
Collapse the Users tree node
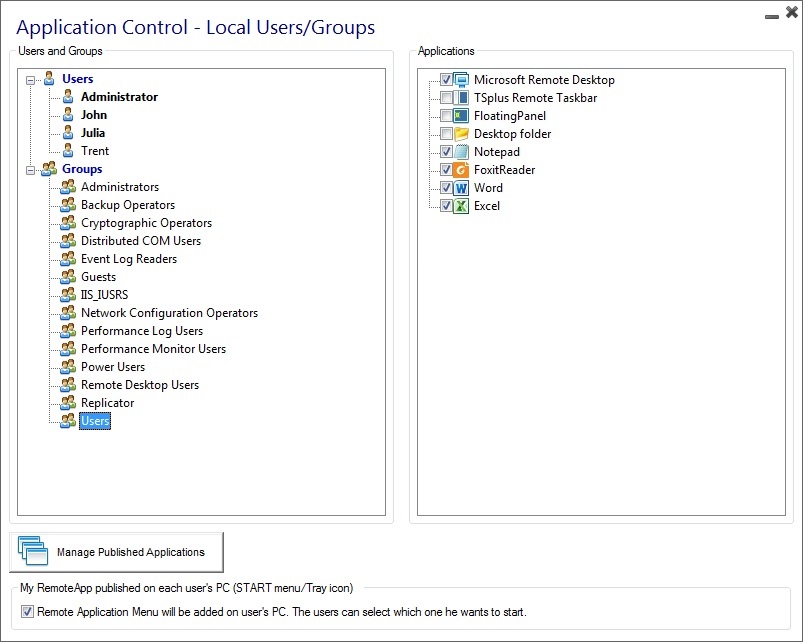coord(32,79)
